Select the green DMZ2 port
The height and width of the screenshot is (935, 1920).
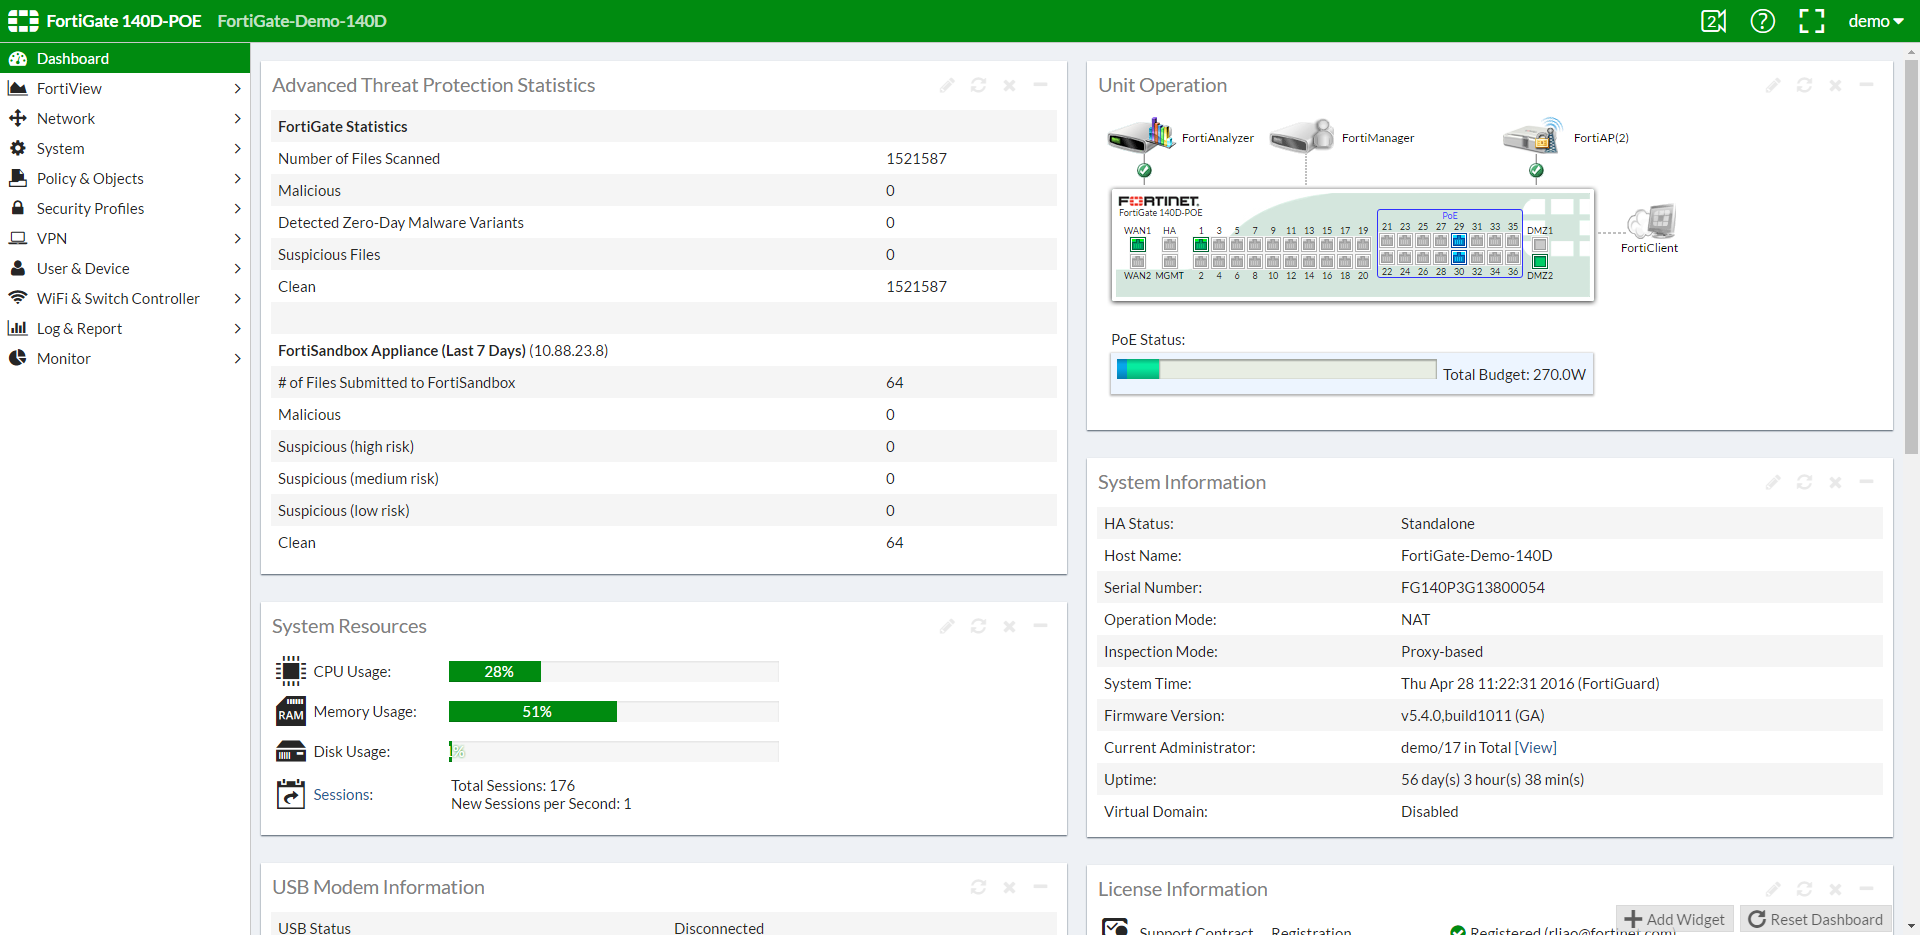click(1540, 262)
